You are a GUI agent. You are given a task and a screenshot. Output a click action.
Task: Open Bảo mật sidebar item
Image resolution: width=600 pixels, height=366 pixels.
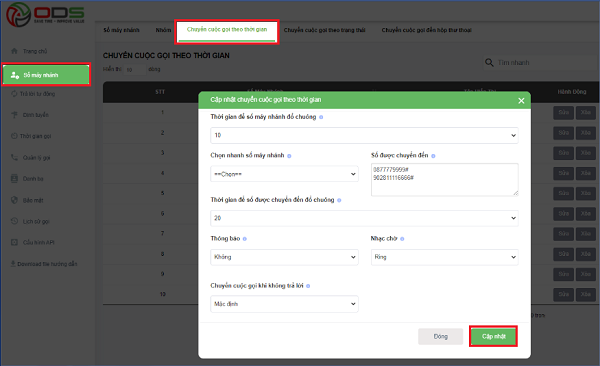[33, 200]
